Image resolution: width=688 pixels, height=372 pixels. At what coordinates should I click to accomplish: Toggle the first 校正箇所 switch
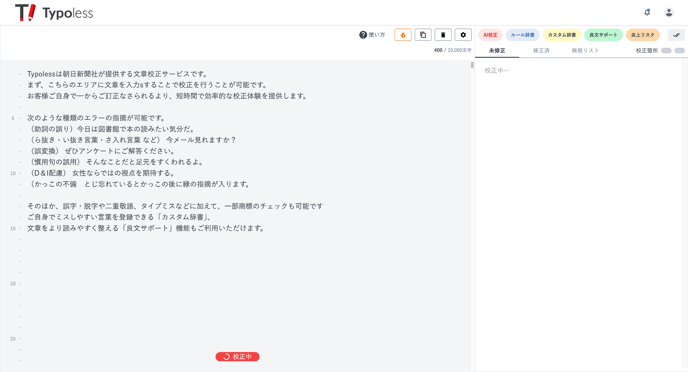666,50
